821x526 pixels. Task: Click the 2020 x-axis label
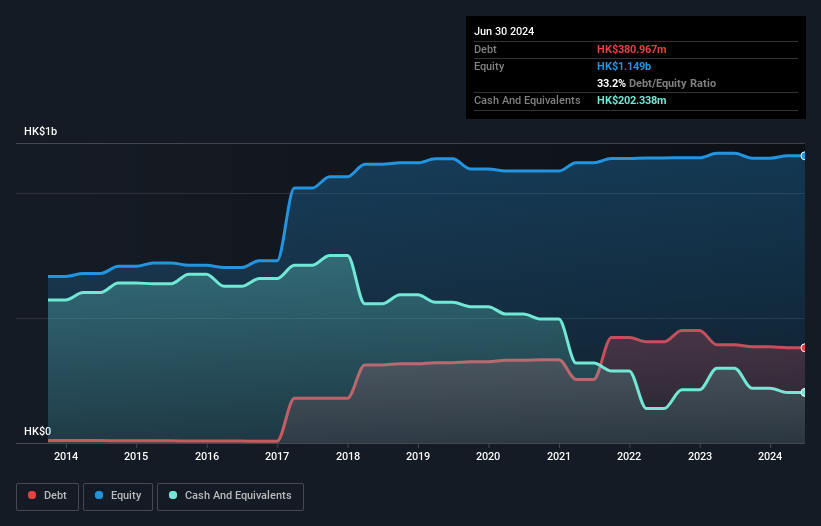tap(488, 456)
